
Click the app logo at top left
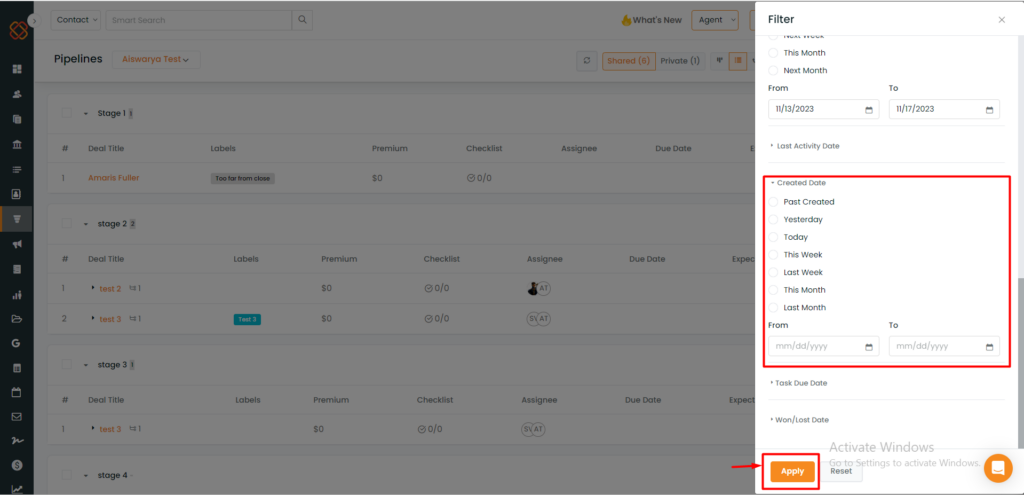[19, 30]
